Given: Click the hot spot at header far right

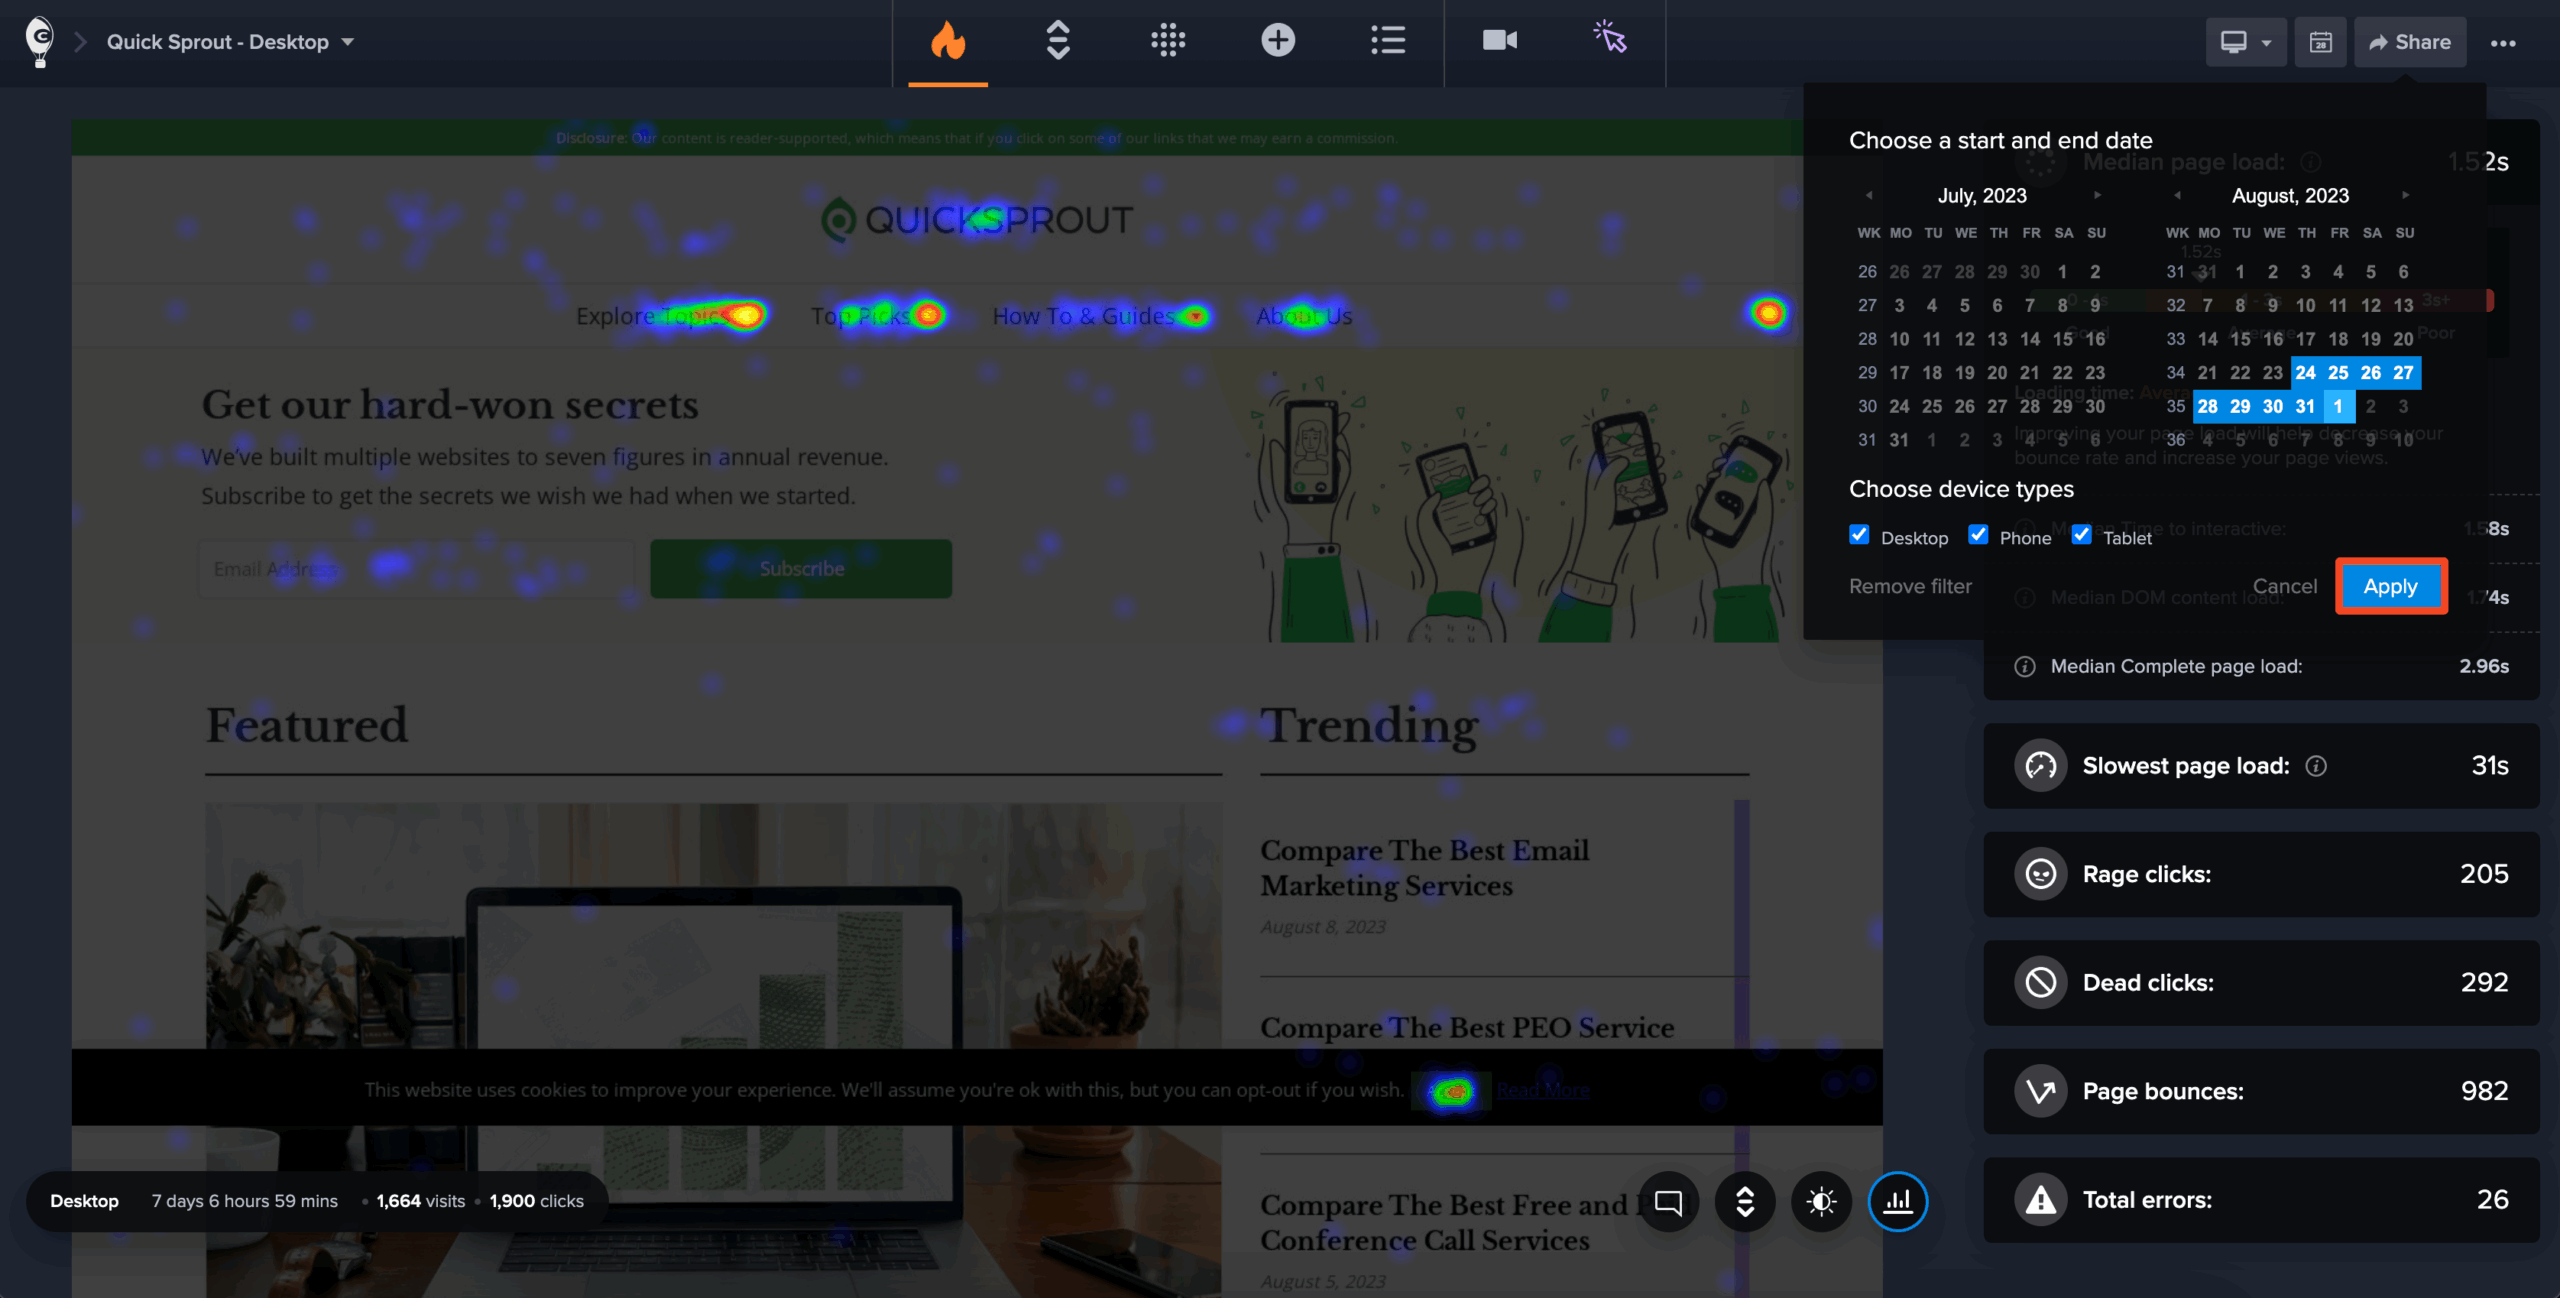Looking at the screenshot, I should [x=1768, y=314].
